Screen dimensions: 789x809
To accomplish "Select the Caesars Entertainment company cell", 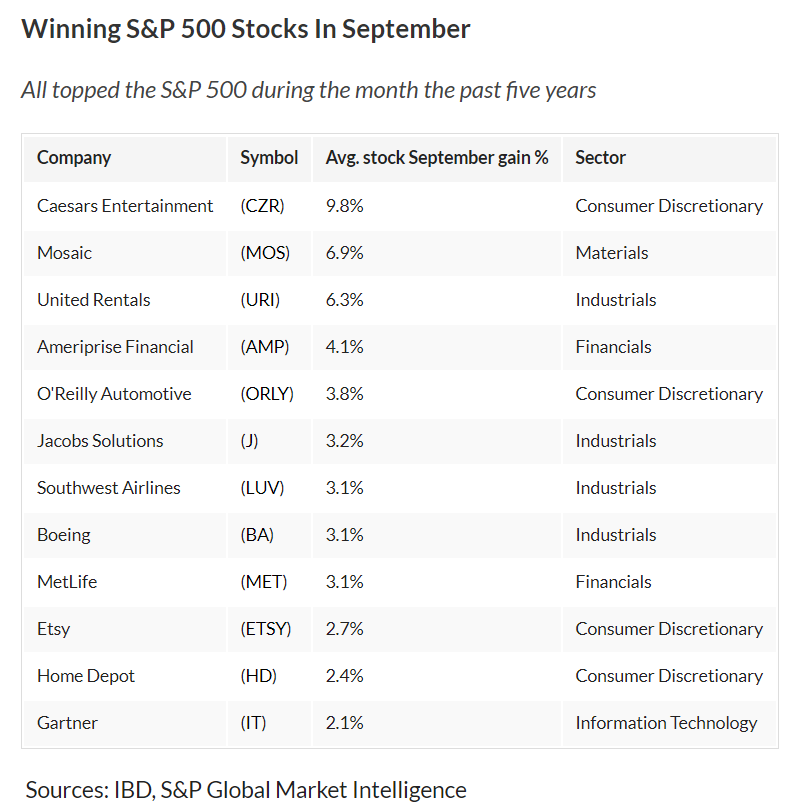I will [125, 205].
